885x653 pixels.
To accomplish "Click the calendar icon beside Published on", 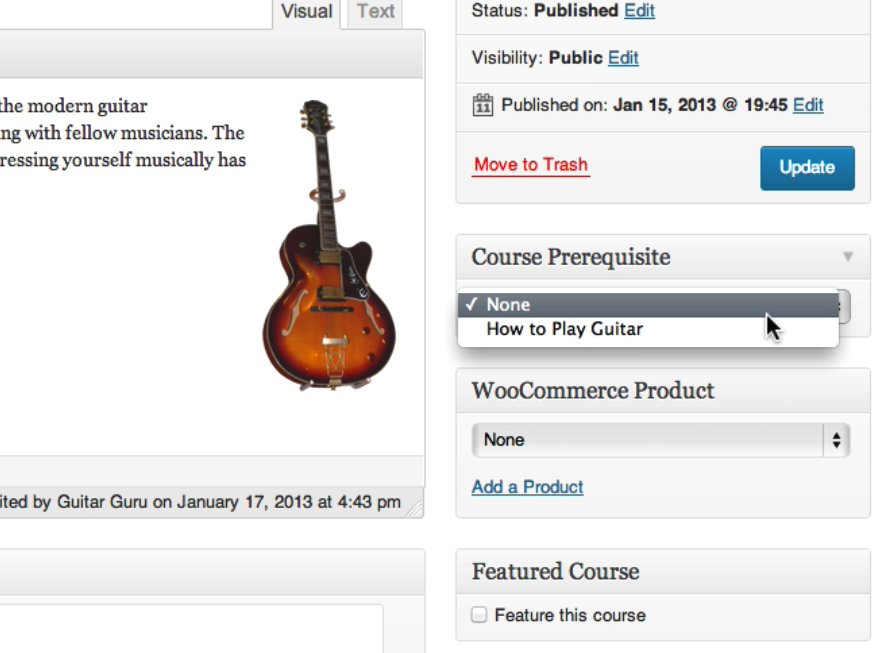I will point(483,105).
